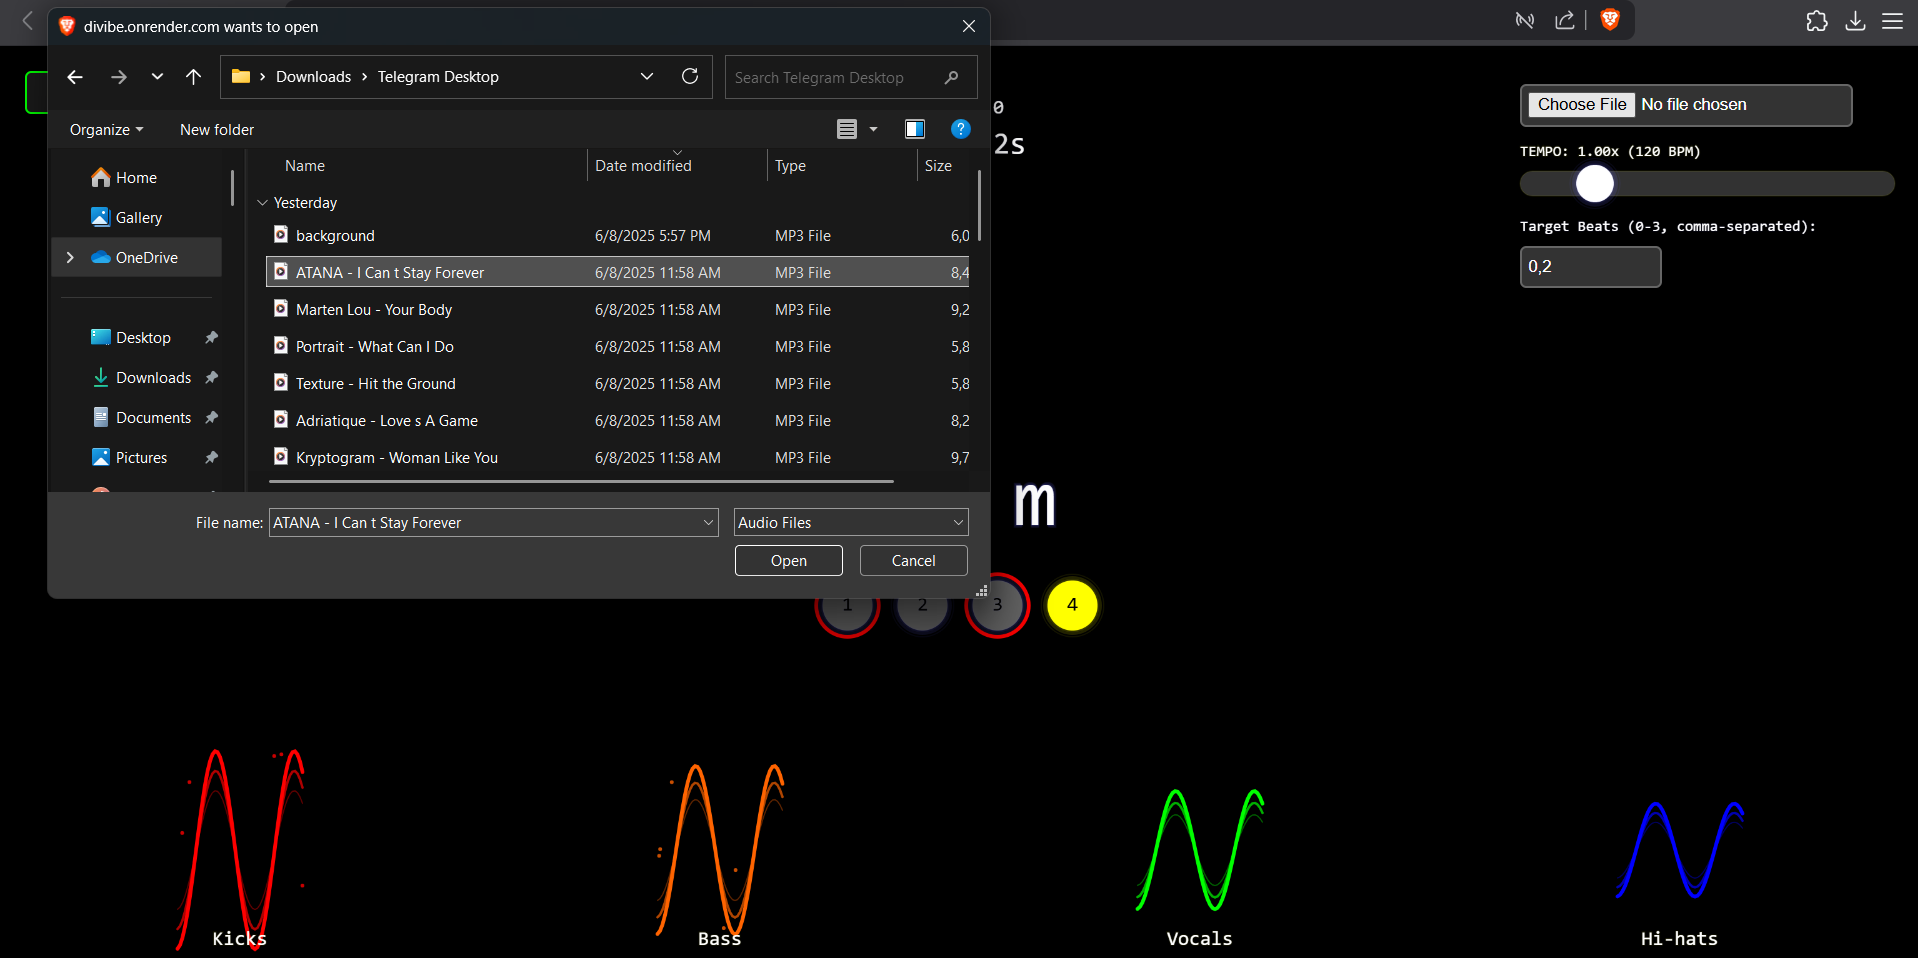
Task: Open Brave Shields icon
Action: click(x=1610, y=20)
